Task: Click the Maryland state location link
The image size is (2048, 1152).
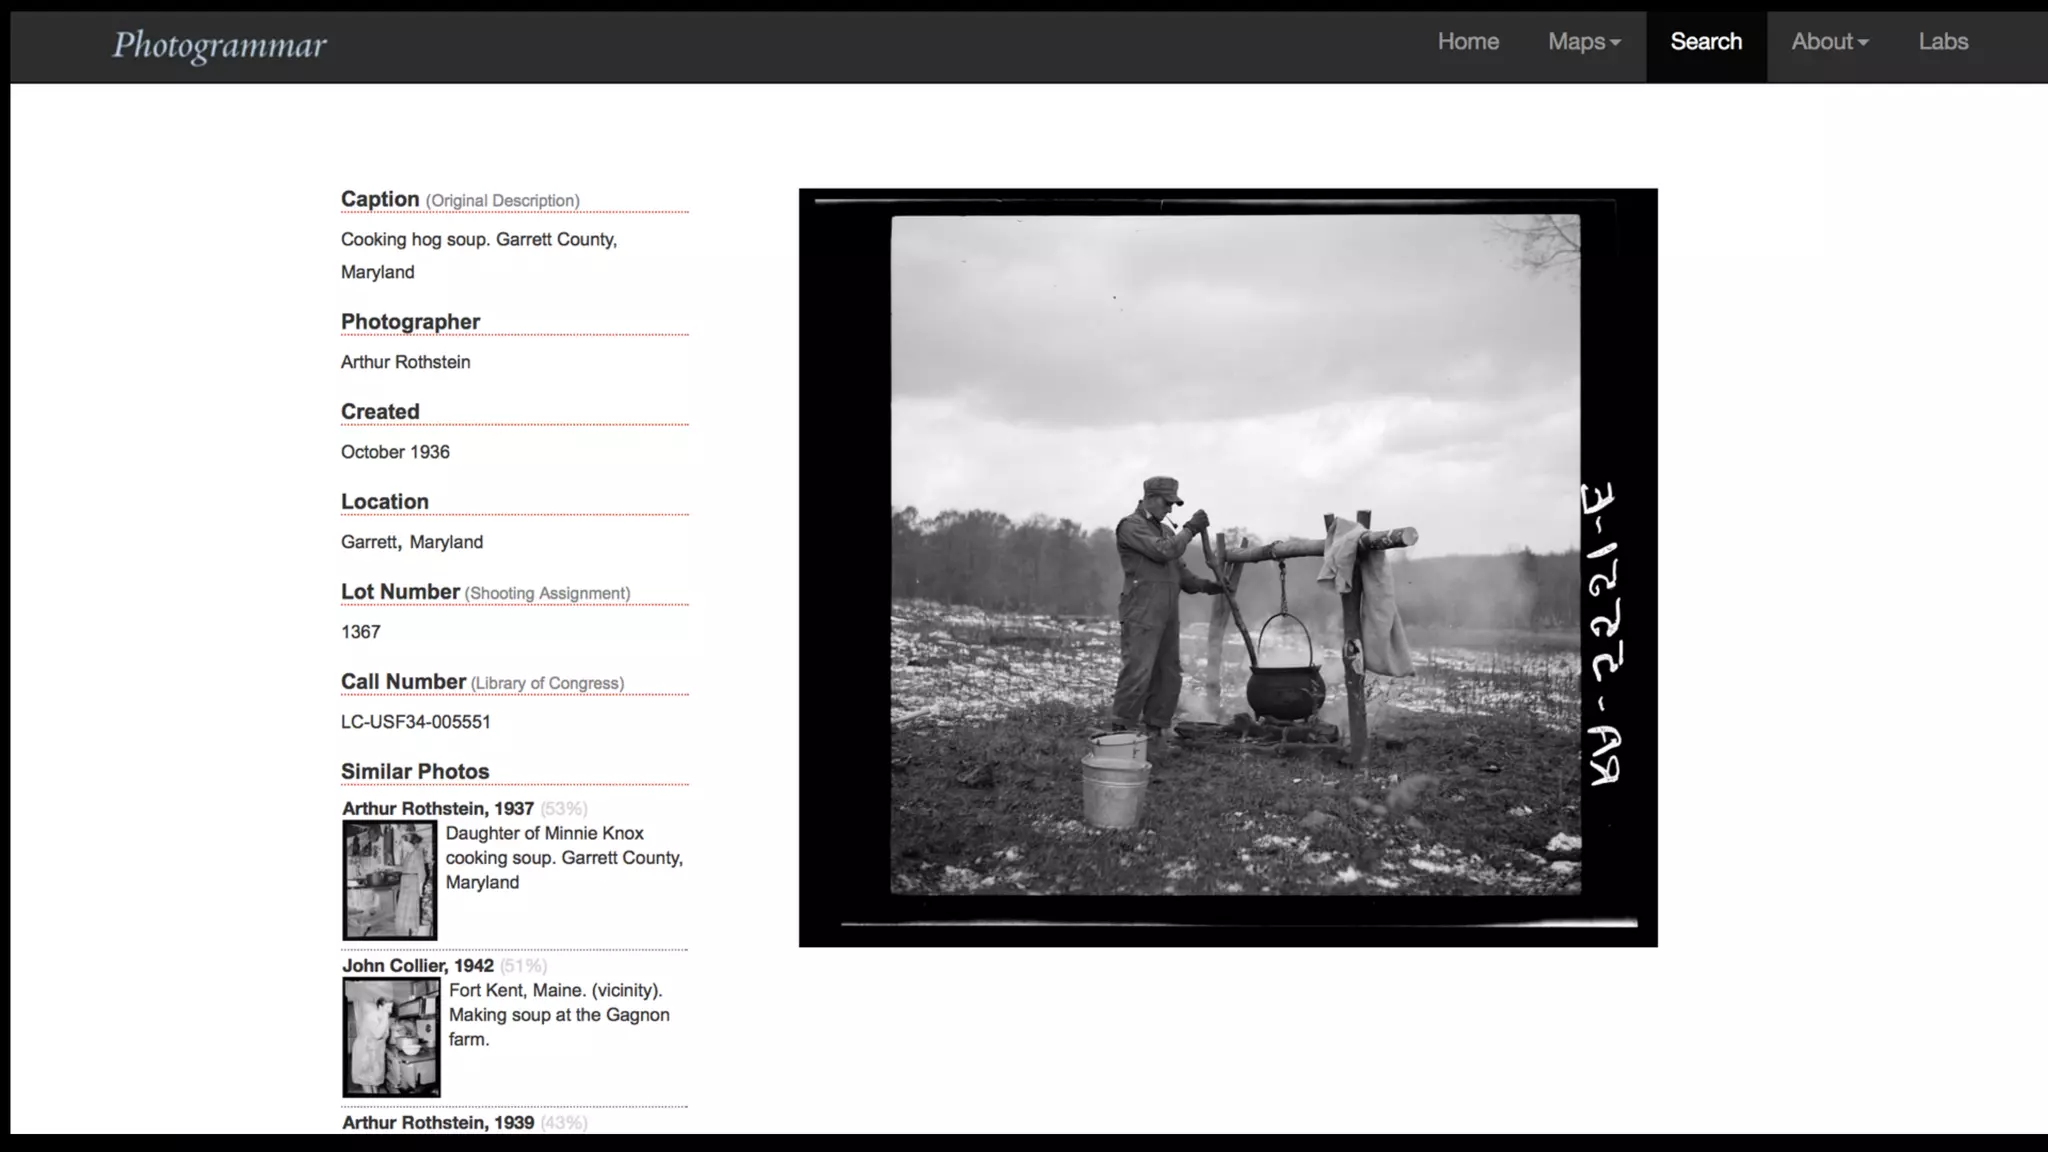Action: click(446, 542)
